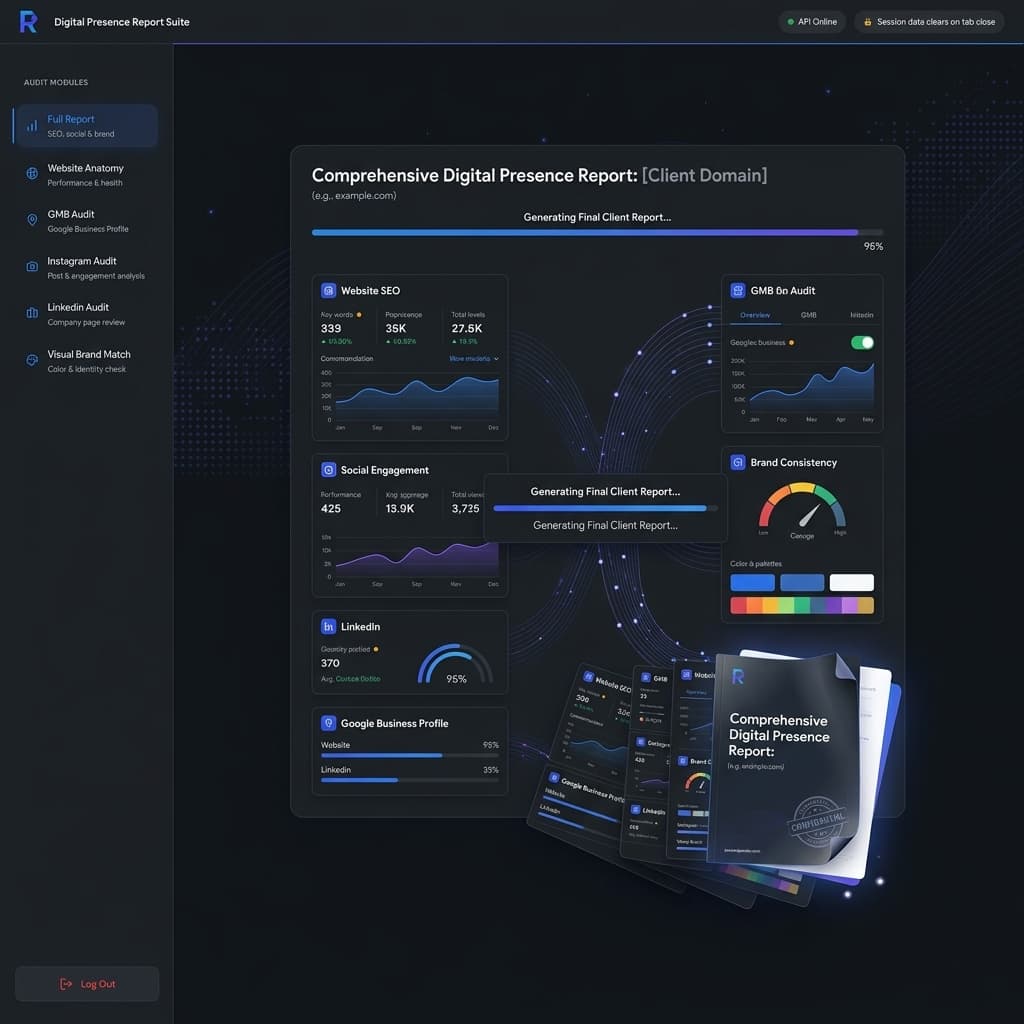Viewport: 1024px width, 1024px height.
Task: Click the Brand Consistency gauge dial
Action: point(802,505)
